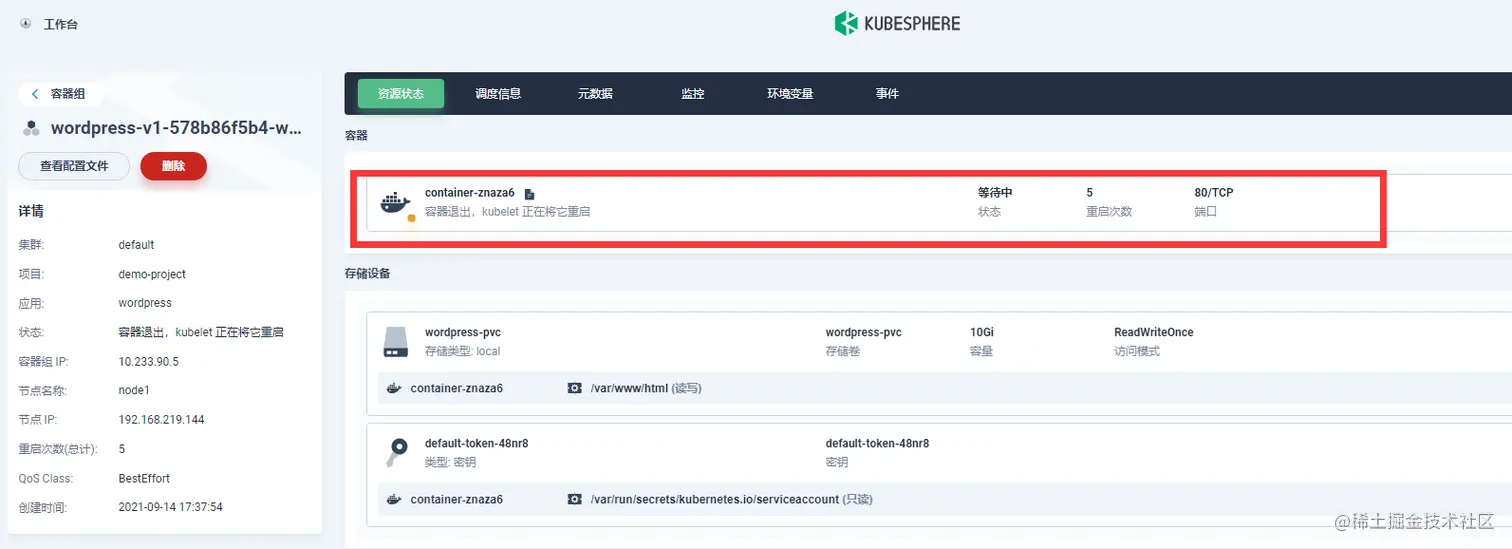Click container-znaza6 in wordpress-pvc mount row
This screenshot has height=549, width=1512.
point(457,388)
